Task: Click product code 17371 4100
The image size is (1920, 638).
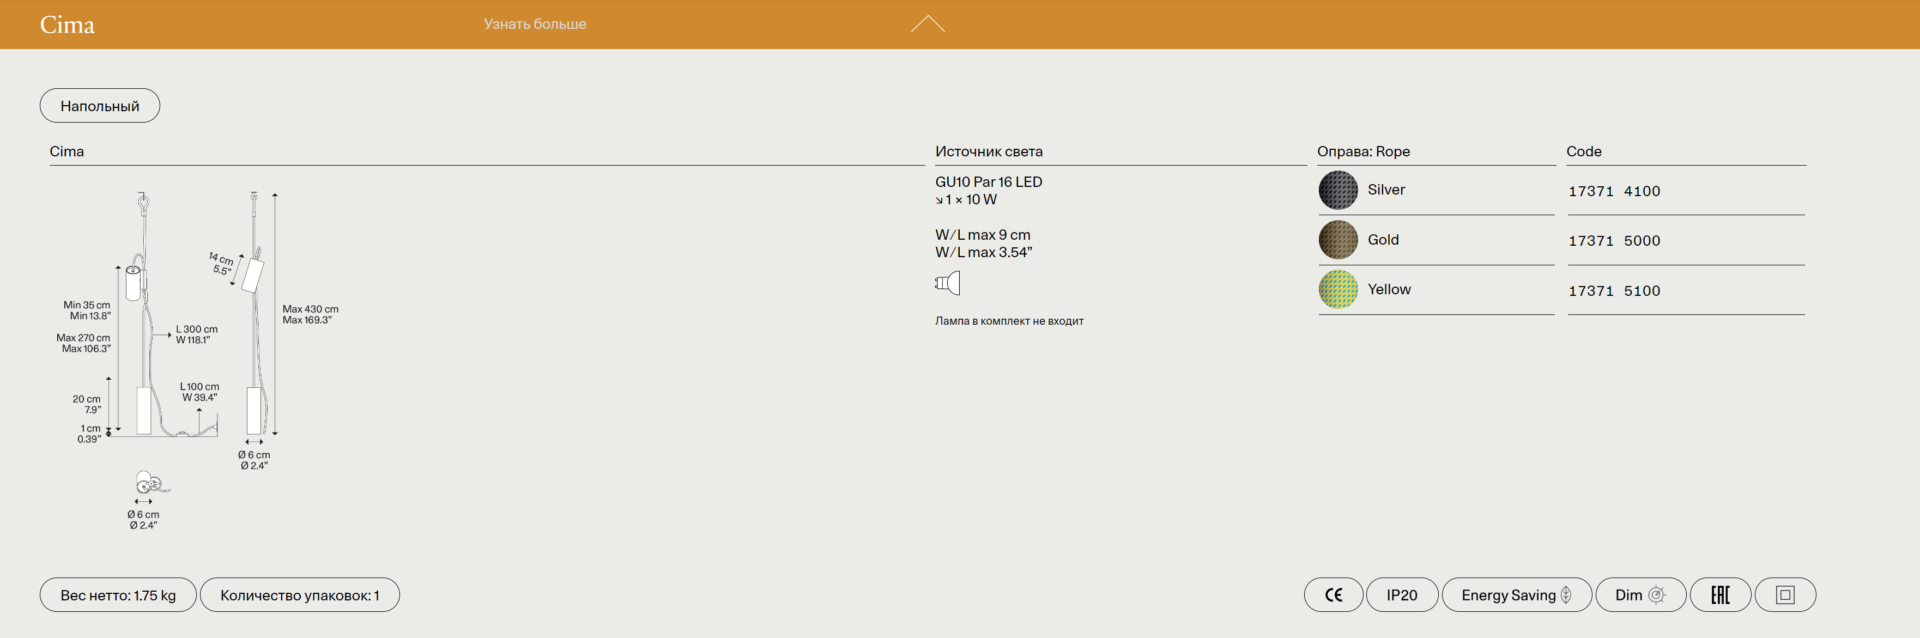Action: 1614,191
